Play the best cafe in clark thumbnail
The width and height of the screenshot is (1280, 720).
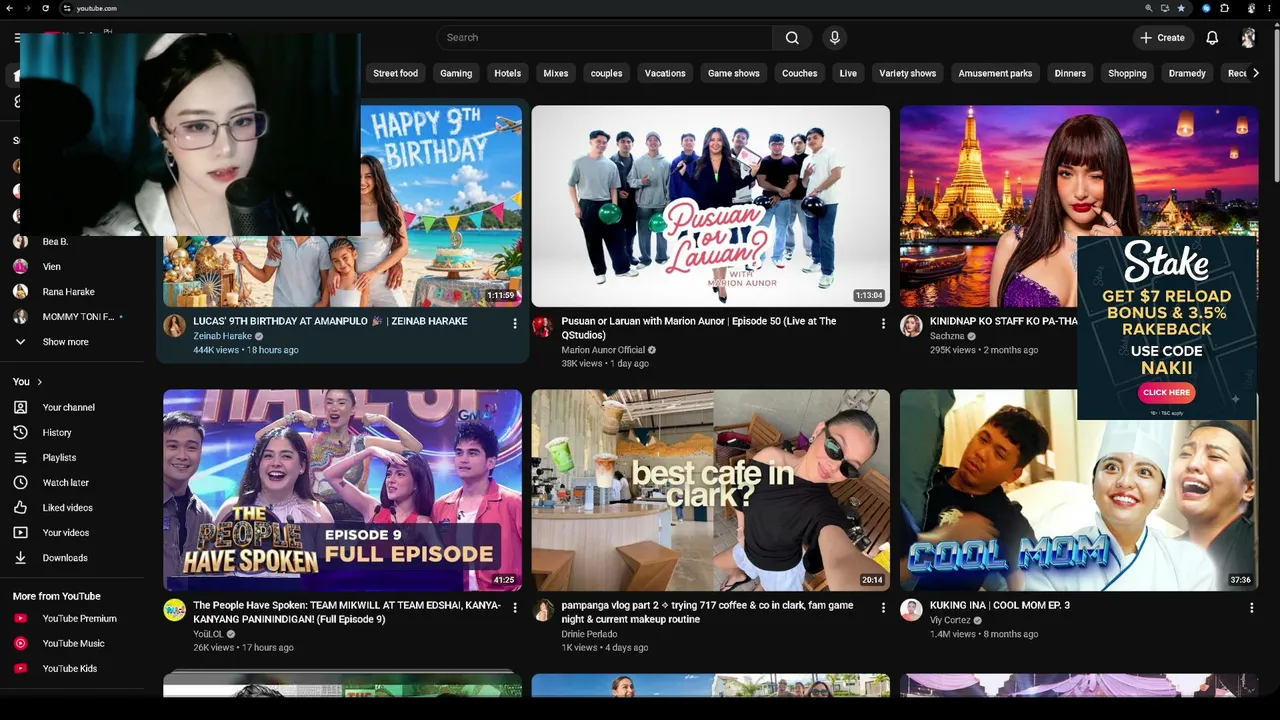[x=710, y=490]
